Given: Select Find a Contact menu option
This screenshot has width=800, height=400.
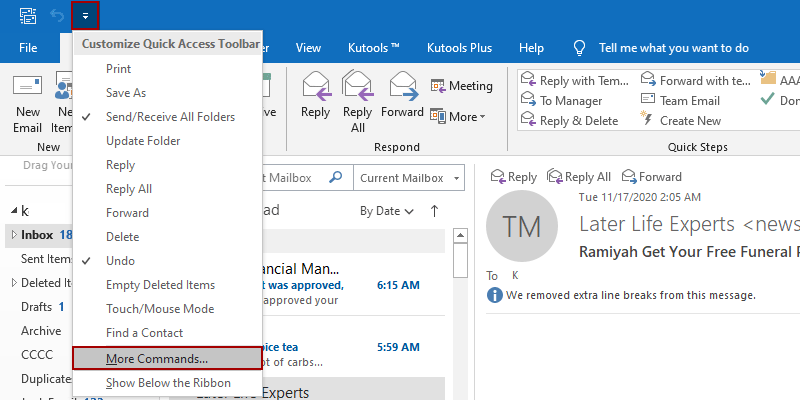Looking at the screenshot, I should click(167, 333).
